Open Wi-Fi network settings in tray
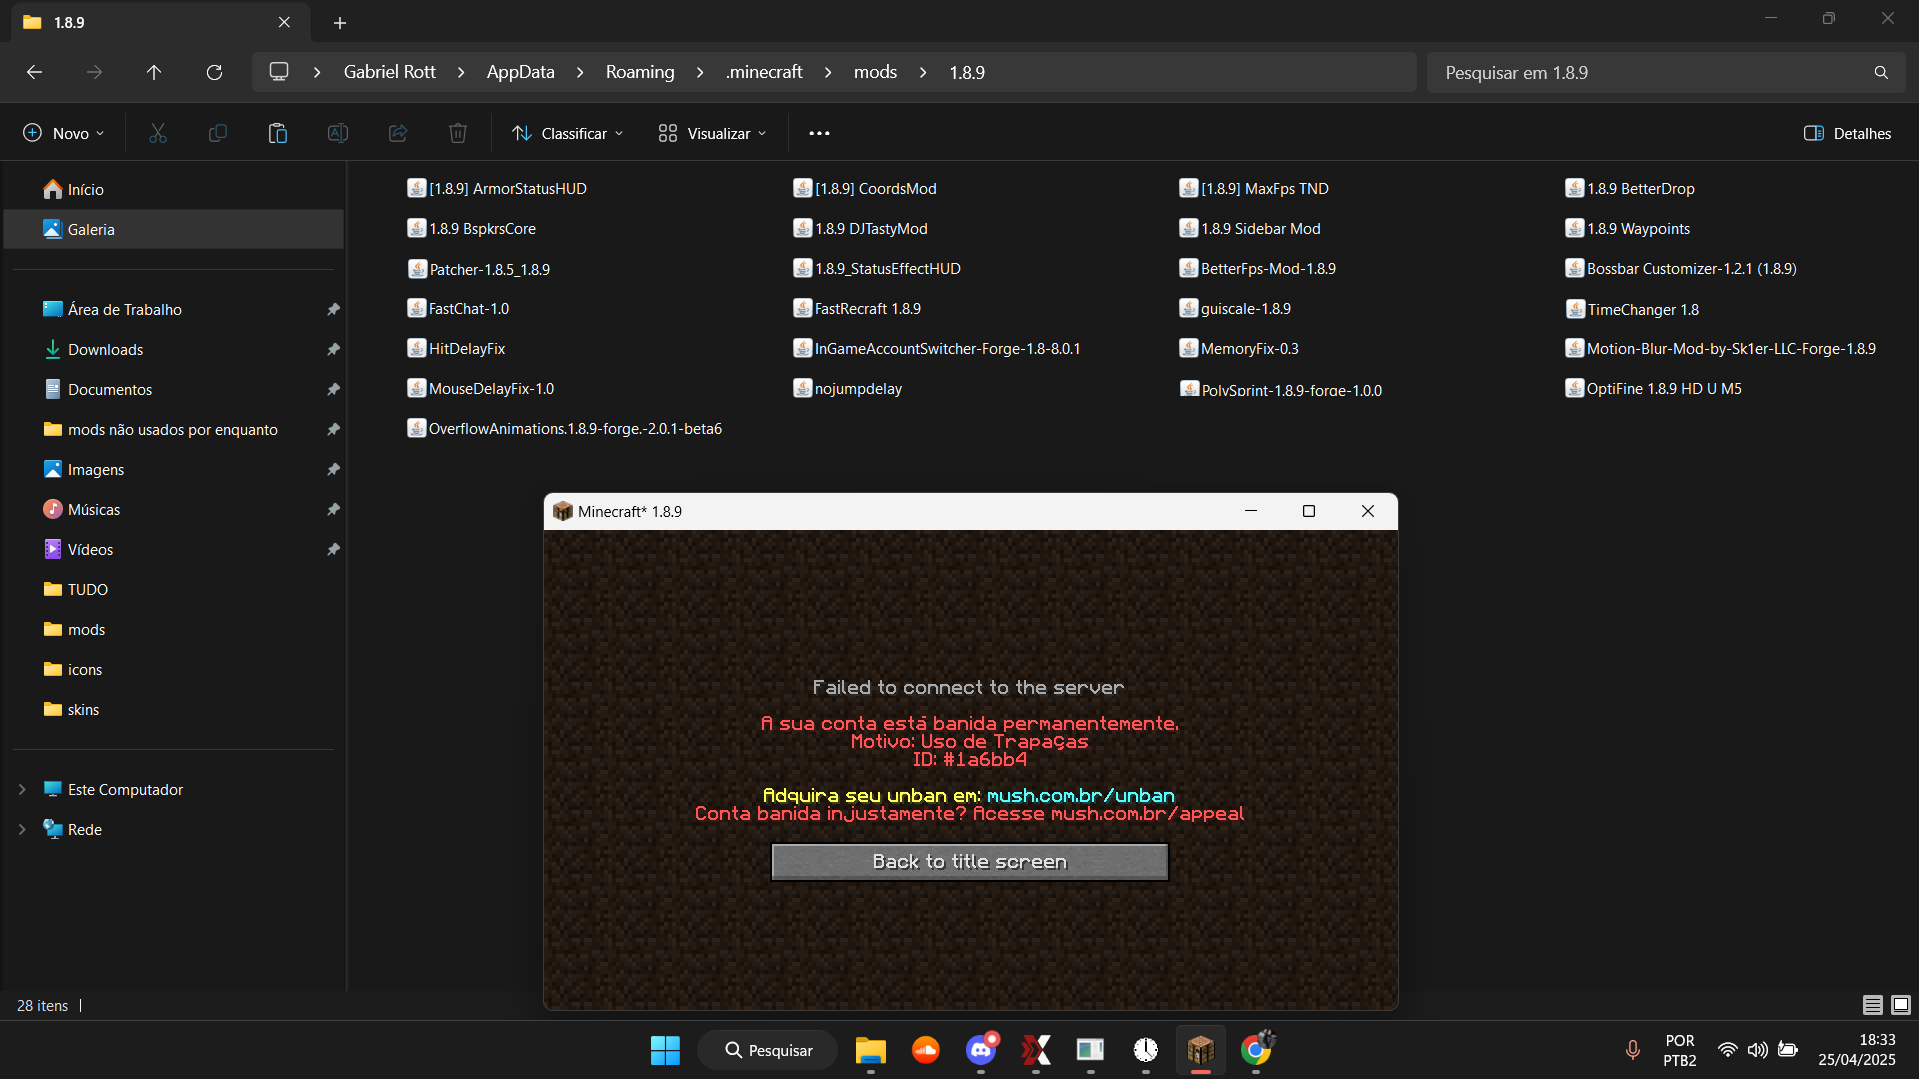This screenshot has height=1079, width=1919. 1727,1050
